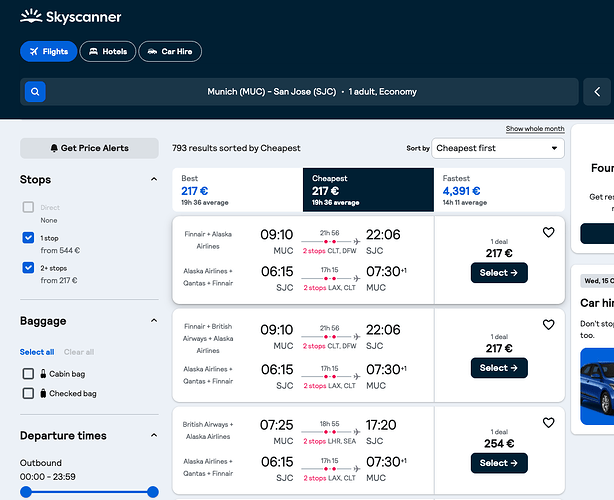Click Select all baggage link
The width and height of the screenshot is (614, 500).
click(x=37, y=352)
